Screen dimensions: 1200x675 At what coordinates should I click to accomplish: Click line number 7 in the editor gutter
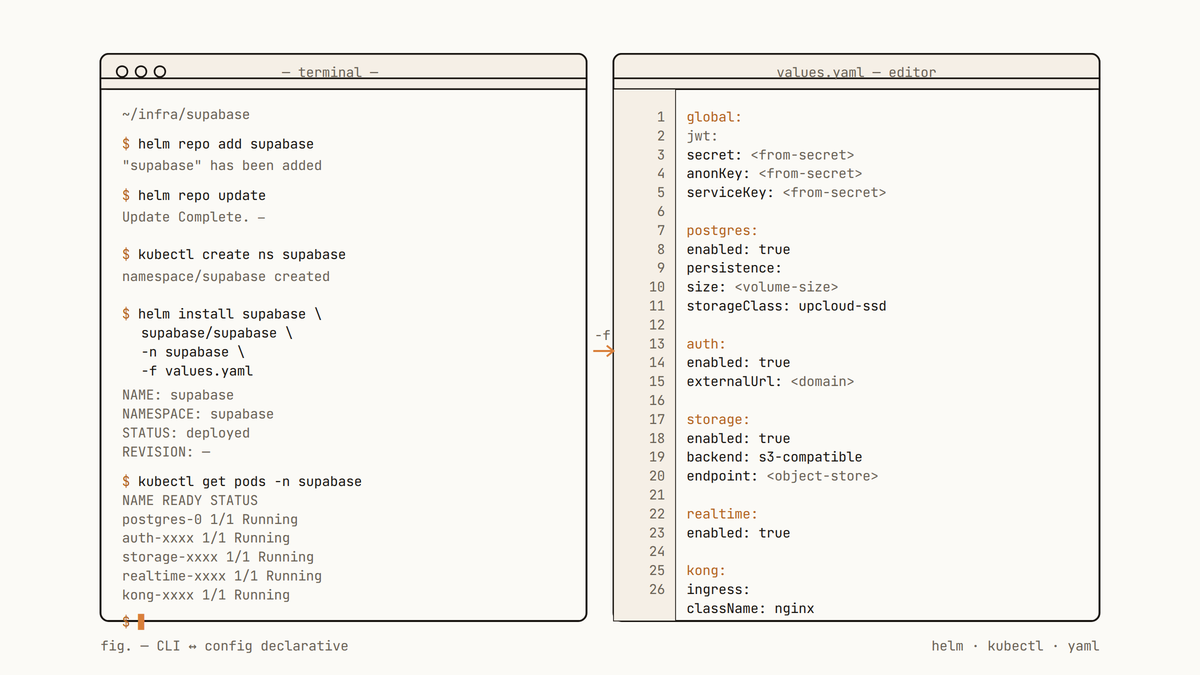point(661,230)
